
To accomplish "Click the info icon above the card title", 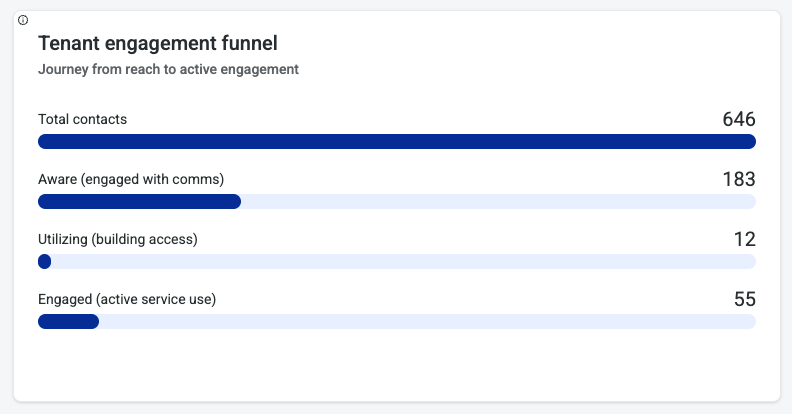I will coord(23,20).
